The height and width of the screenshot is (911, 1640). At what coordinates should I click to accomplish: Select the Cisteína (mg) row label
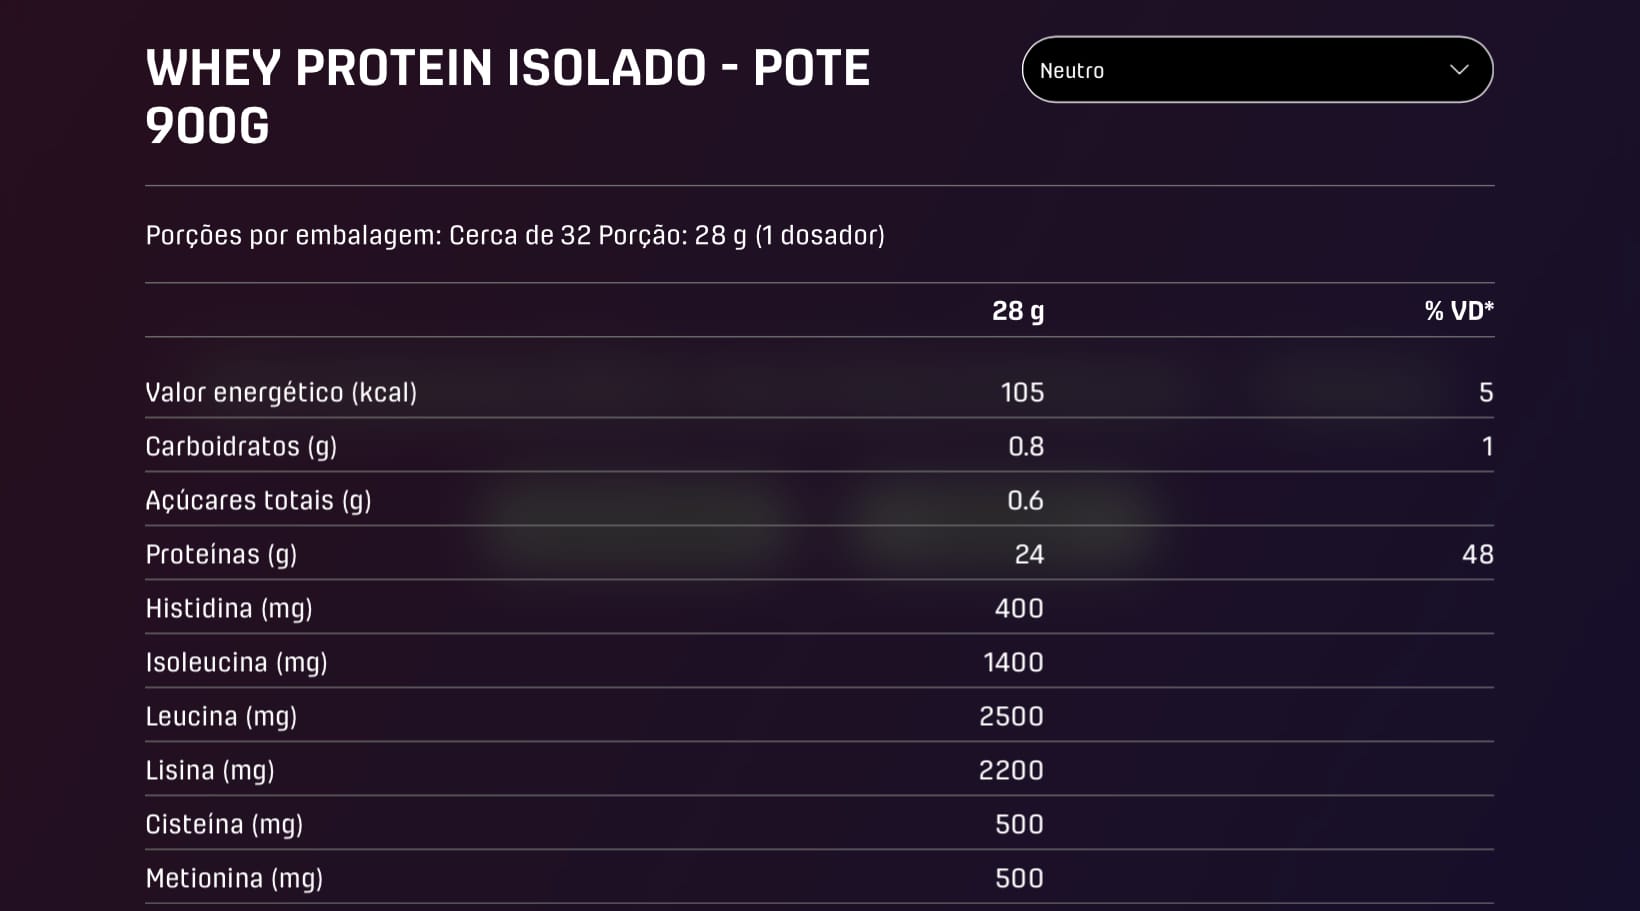(x=224, y=824)
